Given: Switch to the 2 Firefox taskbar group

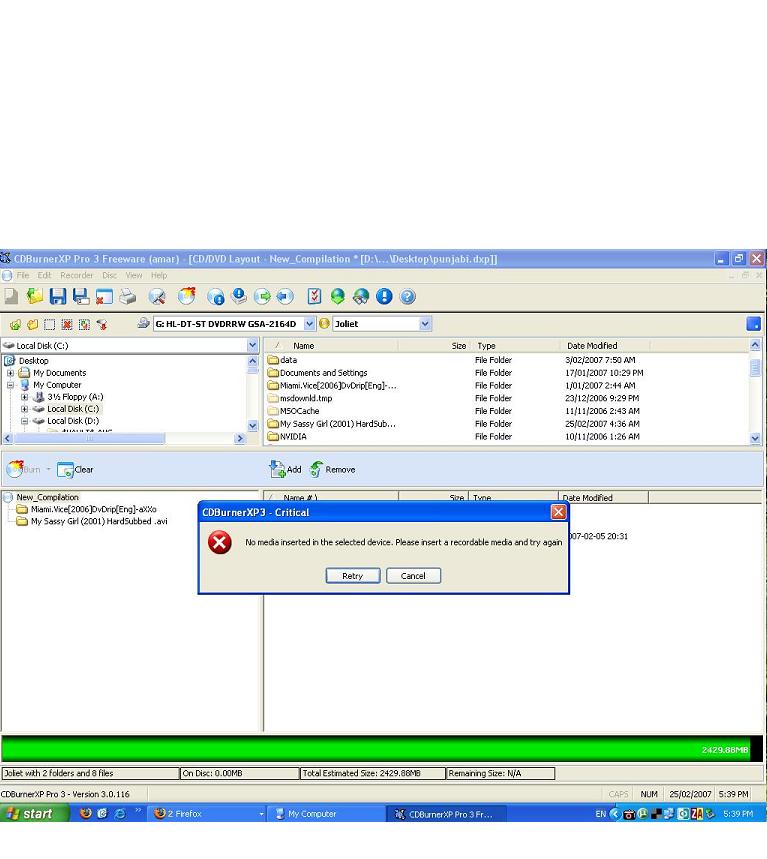Looking at the screenshot, I should [x=207, y=814].
